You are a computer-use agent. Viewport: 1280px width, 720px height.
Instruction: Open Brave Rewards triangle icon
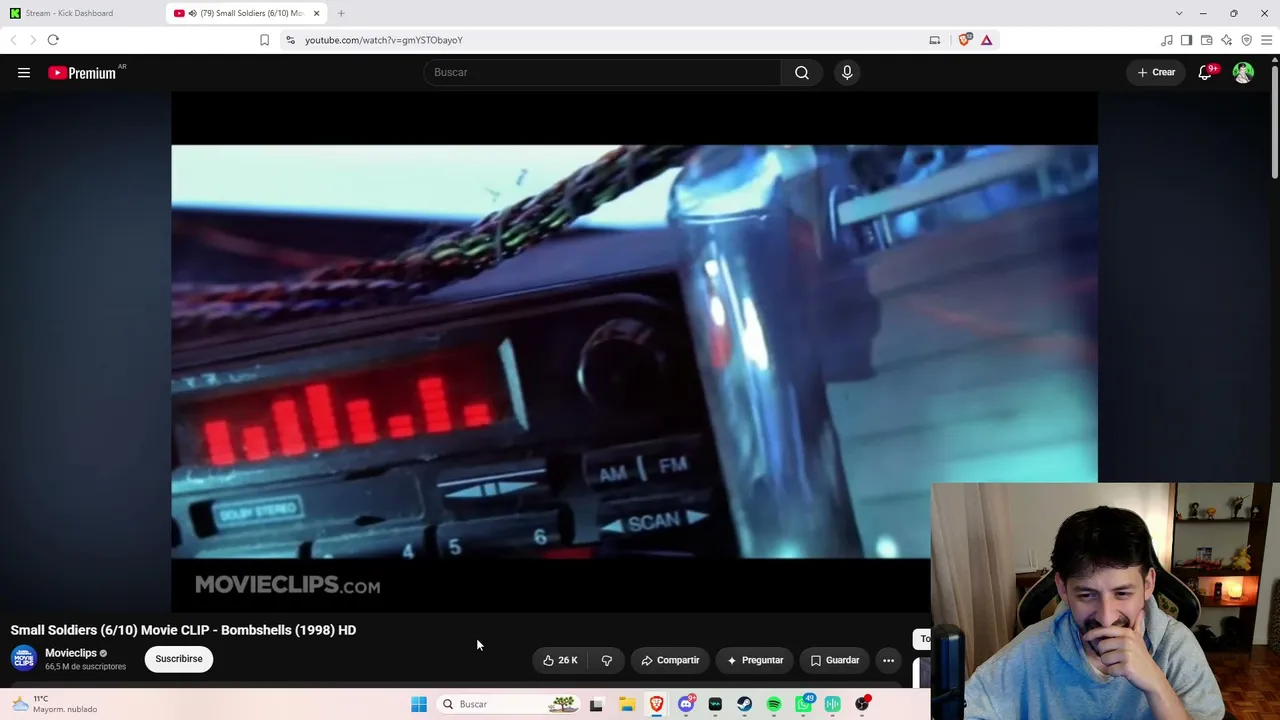coord(986,40)
